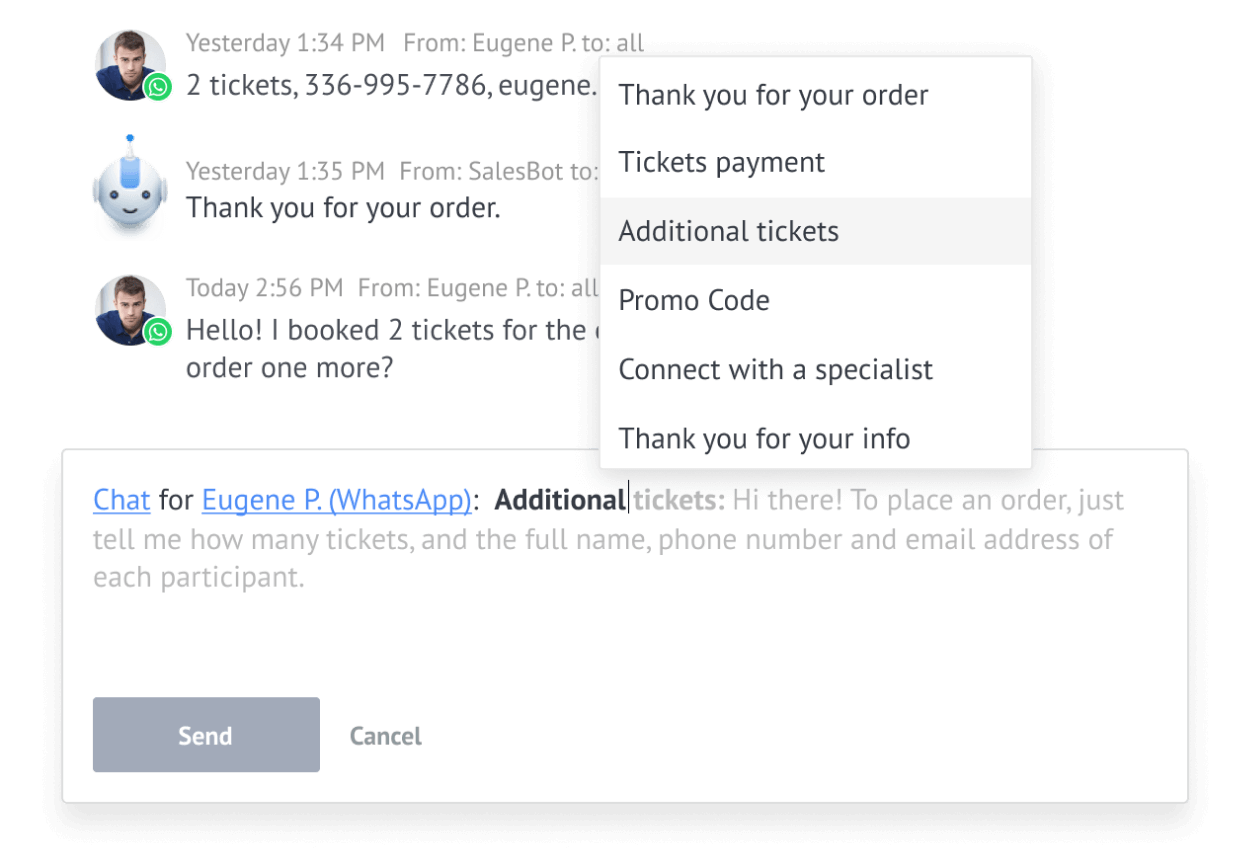
Task: Choose 'Connect with a specialist' from the list
Action: 815,369
